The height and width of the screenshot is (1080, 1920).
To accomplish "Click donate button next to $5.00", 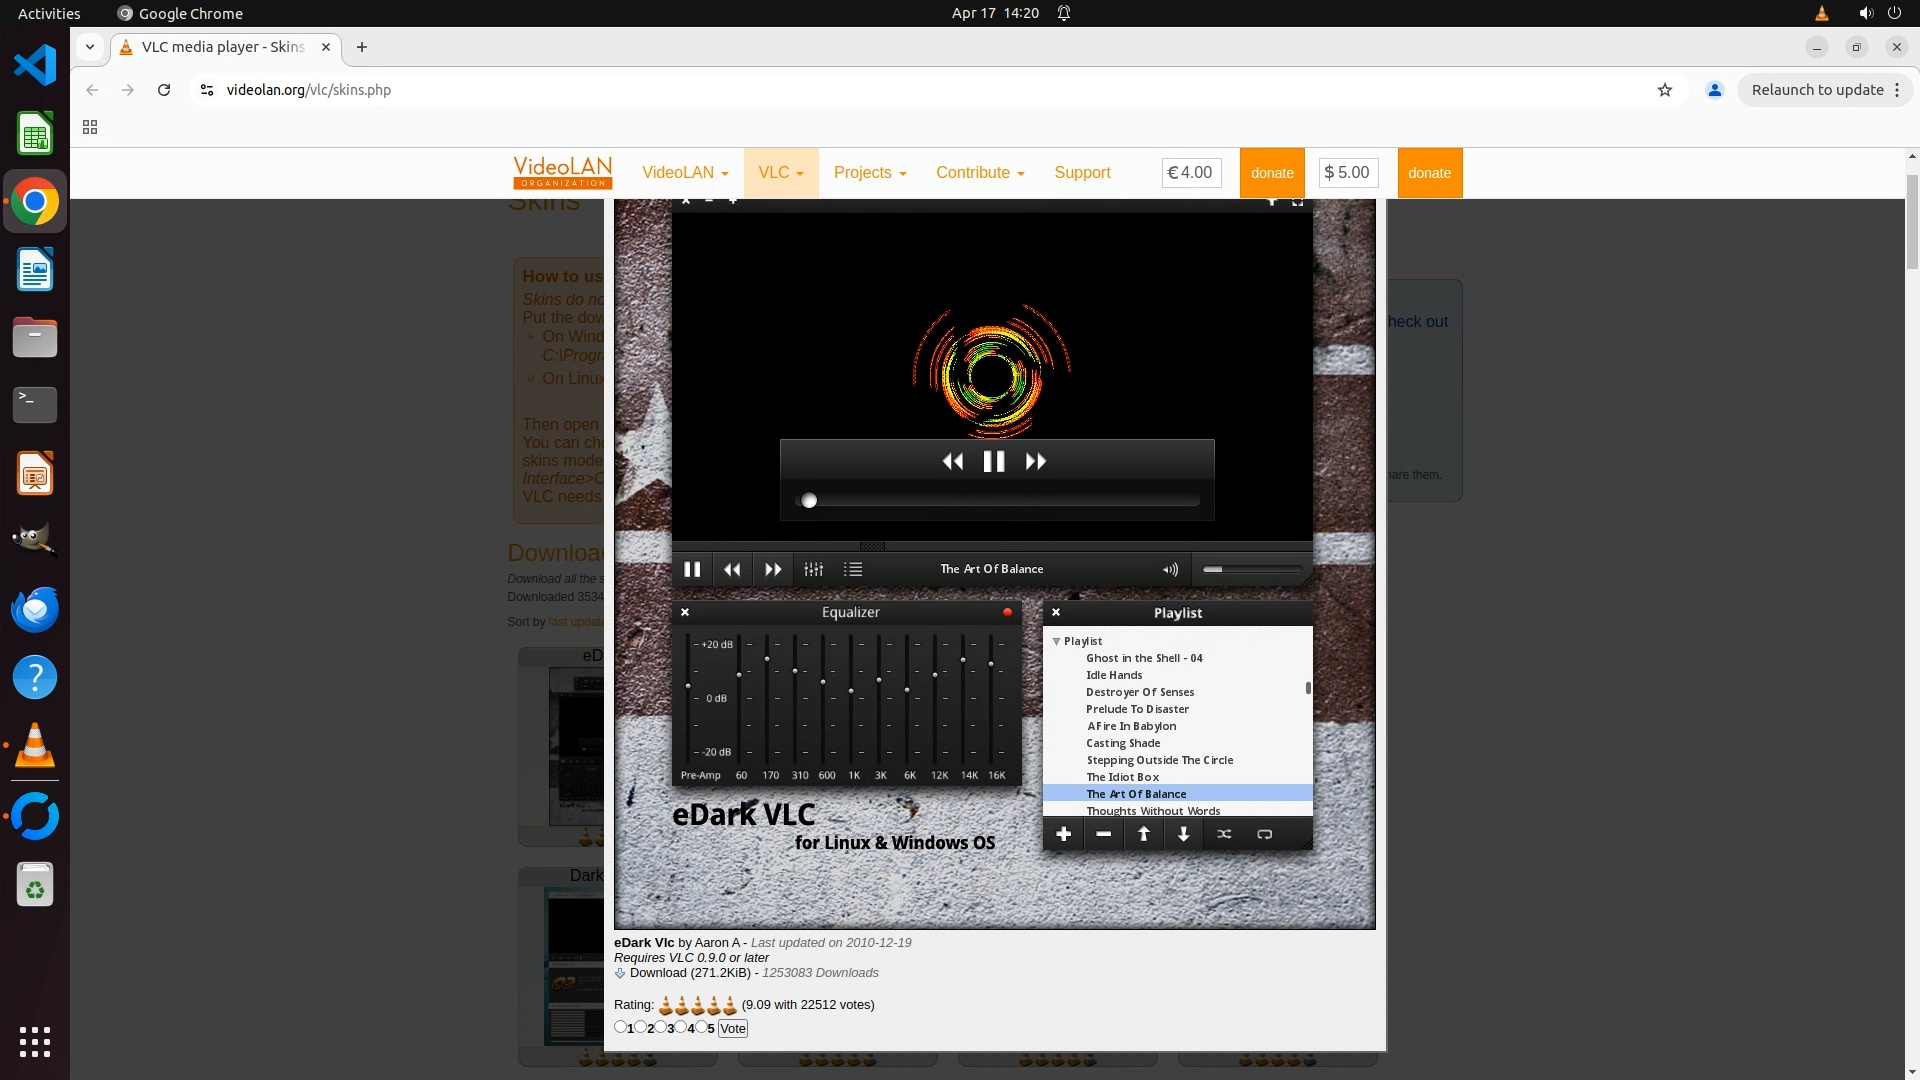I will pos(1429,173).
